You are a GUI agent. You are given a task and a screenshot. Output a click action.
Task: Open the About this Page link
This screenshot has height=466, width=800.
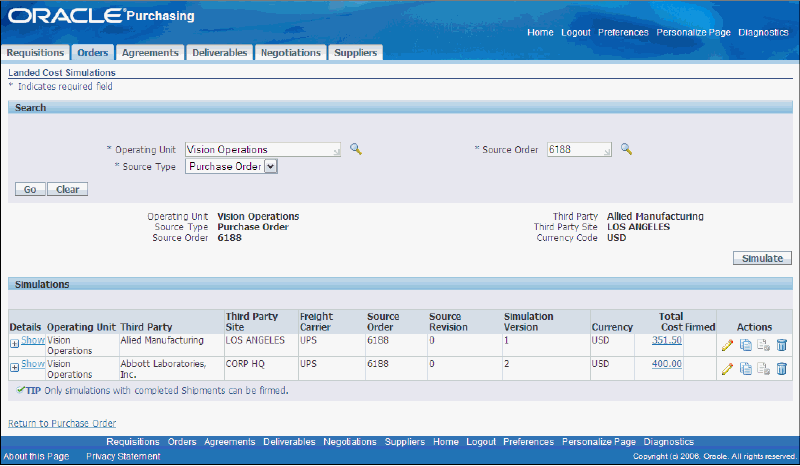[36, 456]
